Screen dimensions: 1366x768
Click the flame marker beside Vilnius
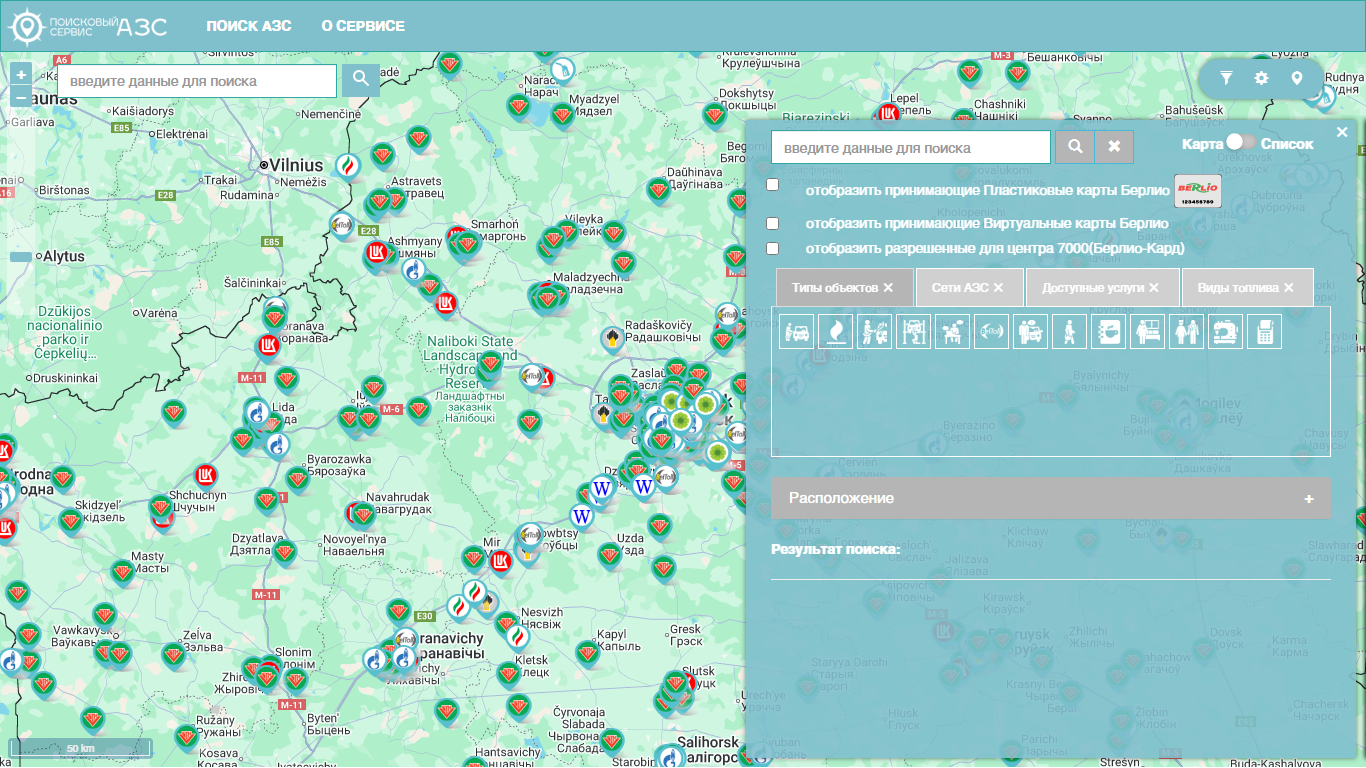(x=347, y=165)
